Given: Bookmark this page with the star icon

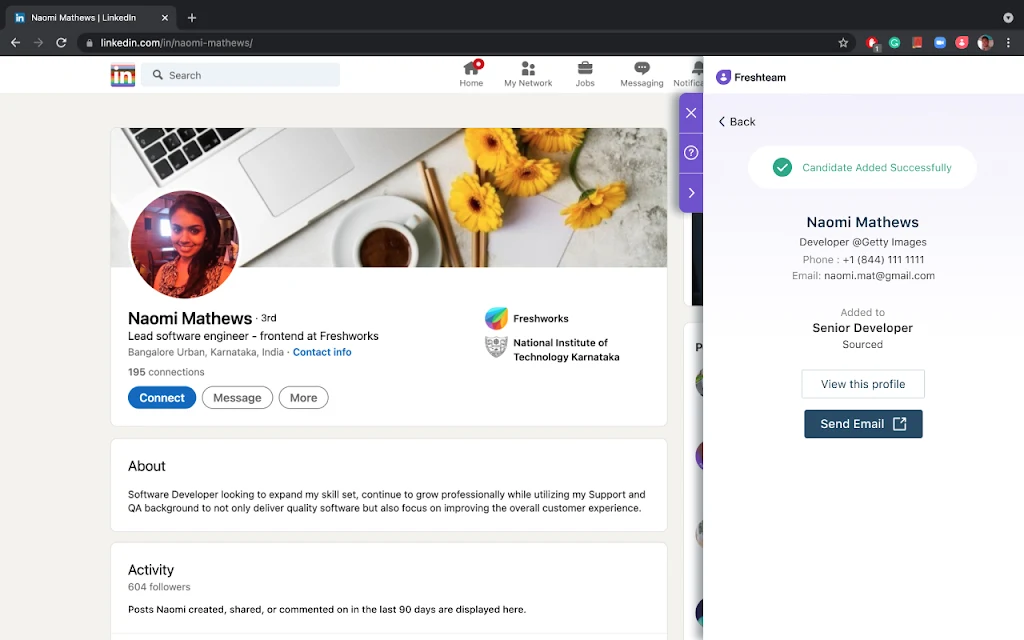Looking at the screenshot, I should click(843, 42).
